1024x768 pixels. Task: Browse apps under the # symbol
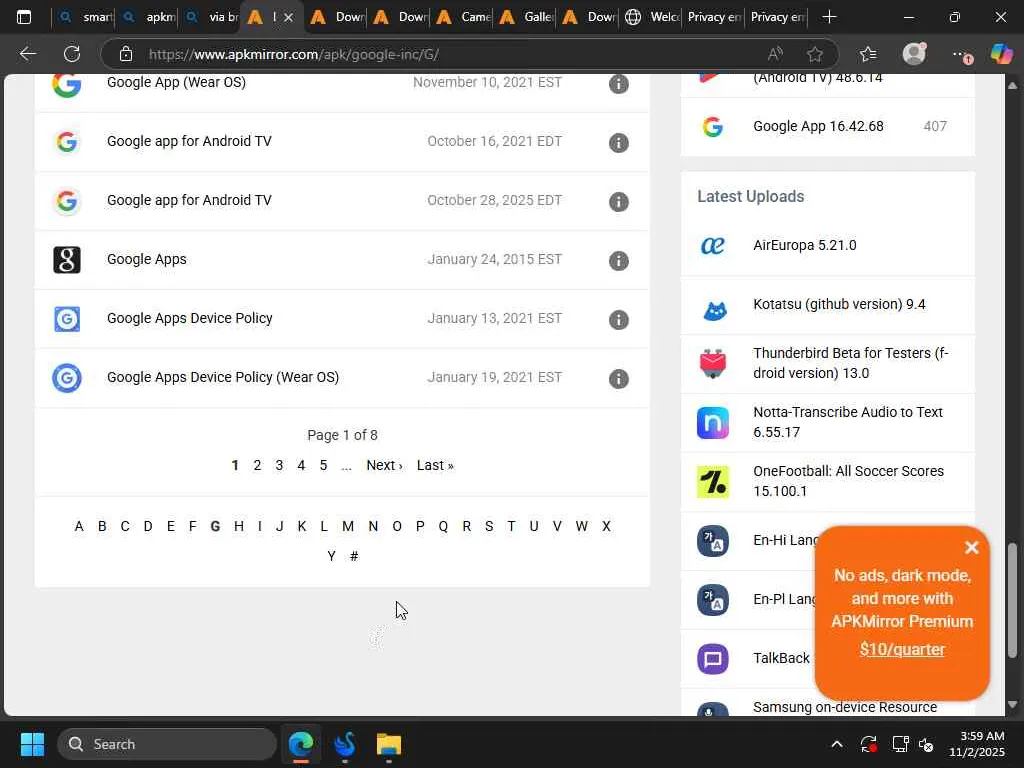(354, 556)
